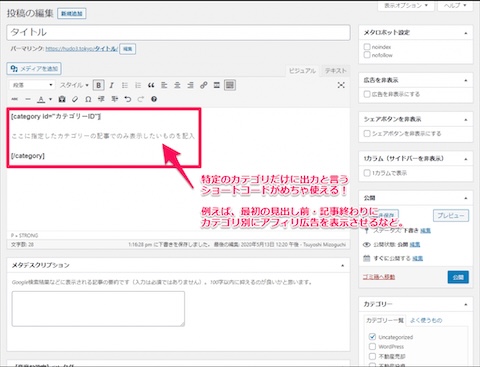The image size is (480, 367).
Task: Open the permalink URL link
Action: (x=81, y=49)
